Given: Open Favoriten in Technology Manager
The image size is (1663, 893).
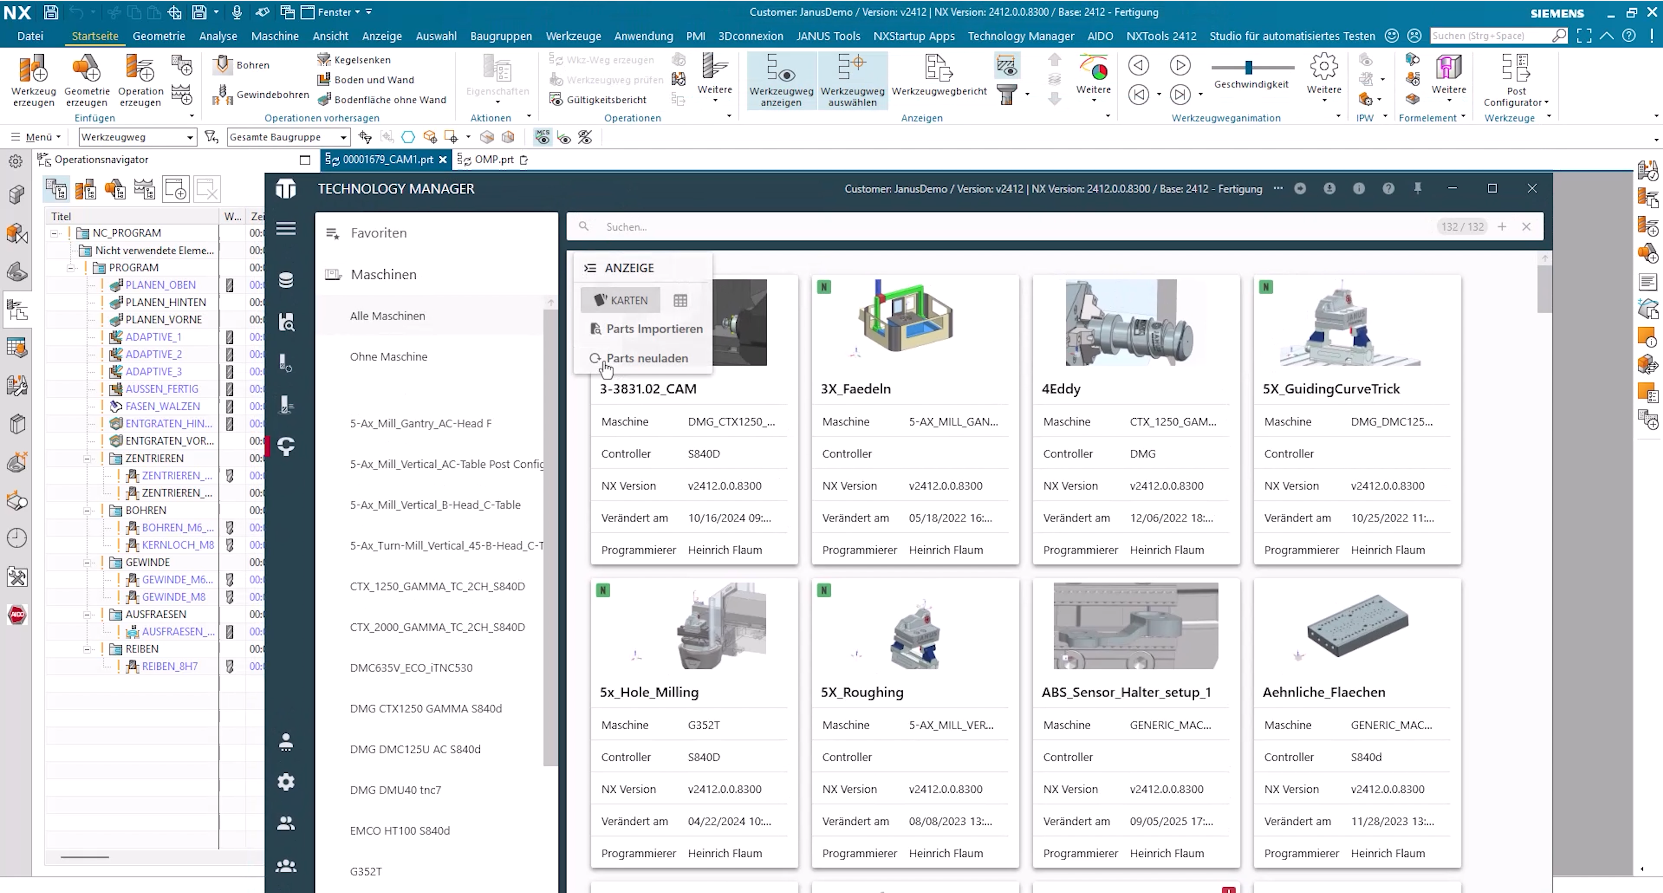Looking at the screenshot, I should pyautogui.click(x=378, y=233).
